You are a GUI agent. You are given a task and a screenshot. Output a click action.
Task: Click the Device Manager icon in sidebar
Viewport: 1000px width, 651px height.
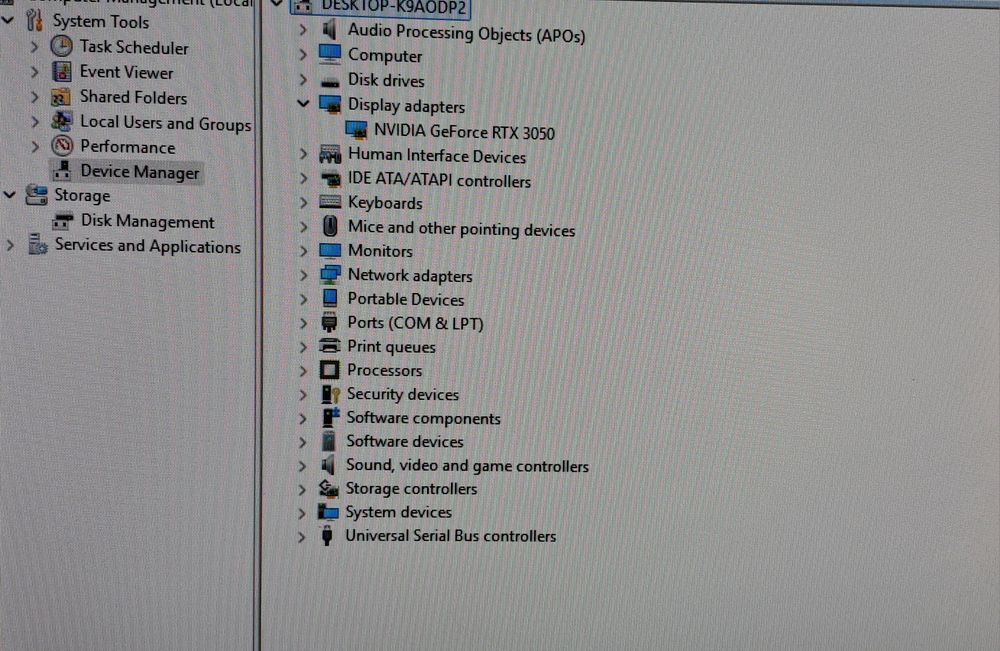coord(62,171)
